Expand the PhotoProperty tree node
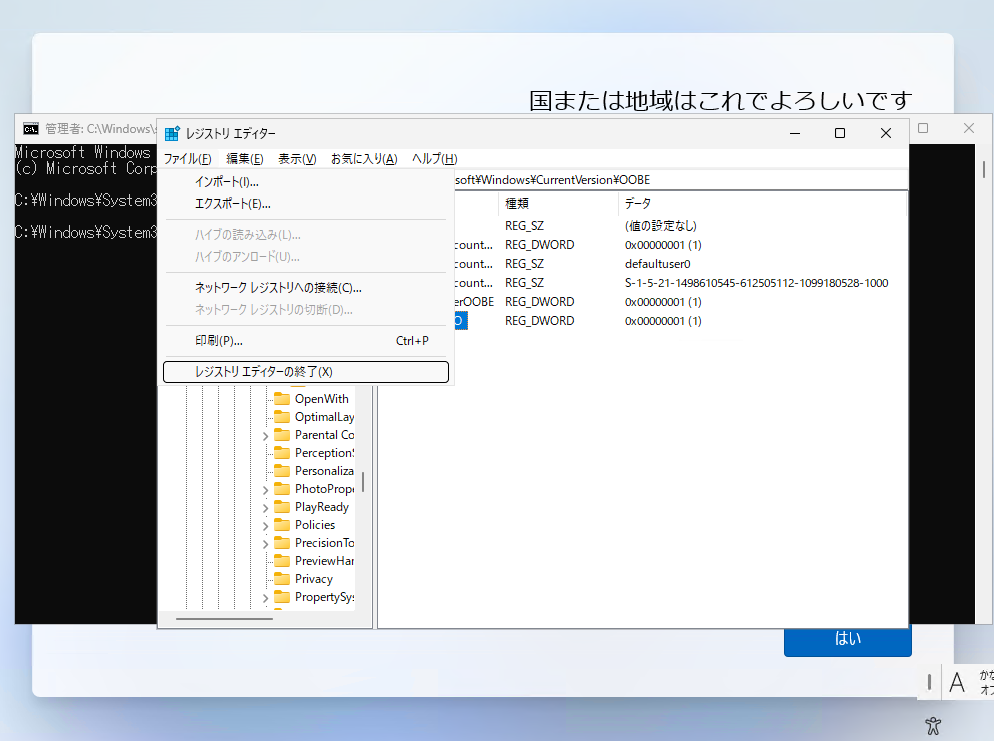 coord(266,490)
